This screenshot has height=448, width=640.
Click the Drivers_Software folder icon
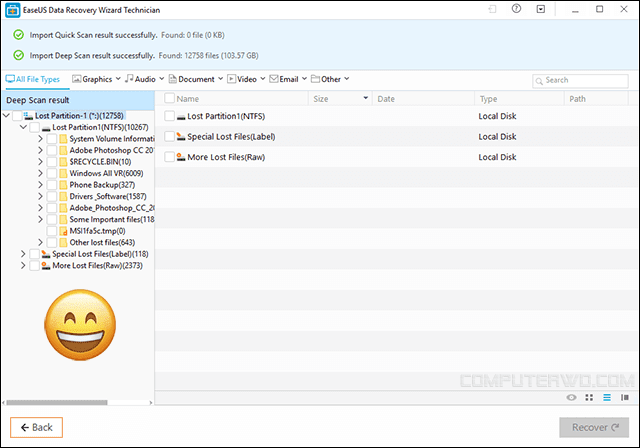tap(63, 197)
